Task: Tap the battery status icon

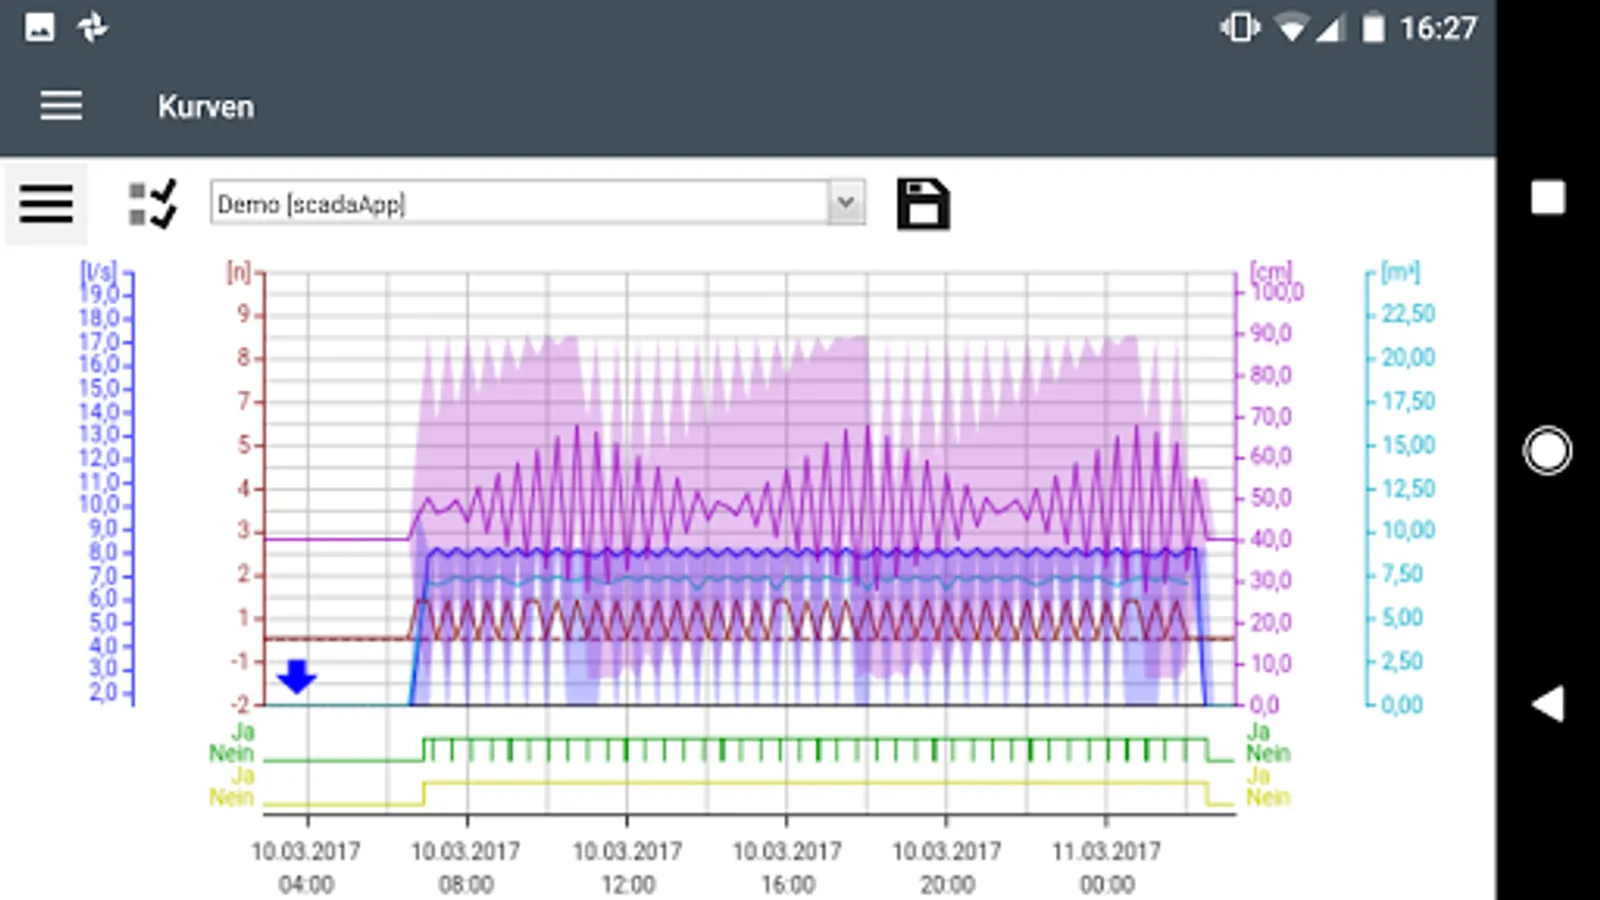Action: coord(1374,28)
